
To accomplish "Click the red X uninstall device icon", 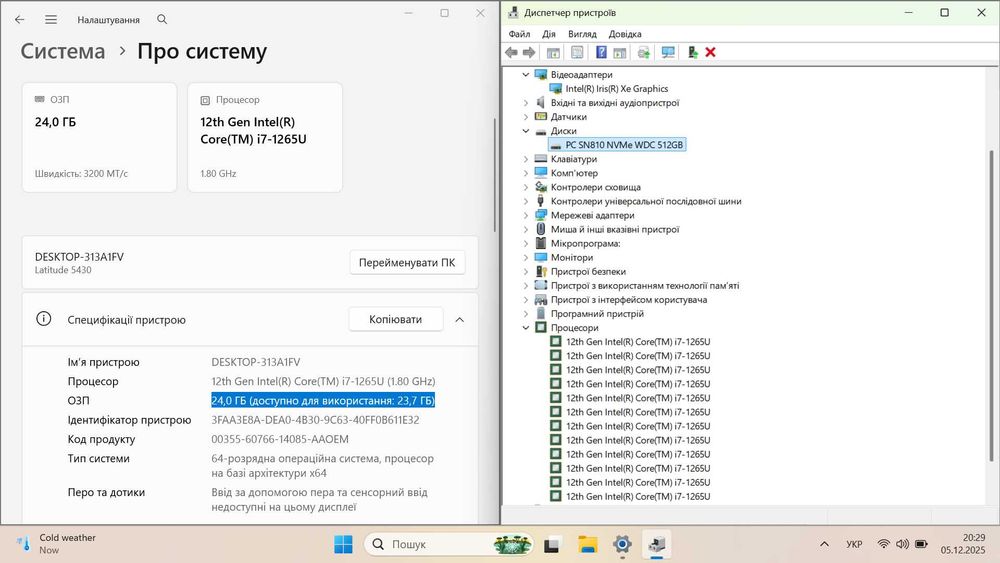I will pyautogui.click(x=710, y=52).
